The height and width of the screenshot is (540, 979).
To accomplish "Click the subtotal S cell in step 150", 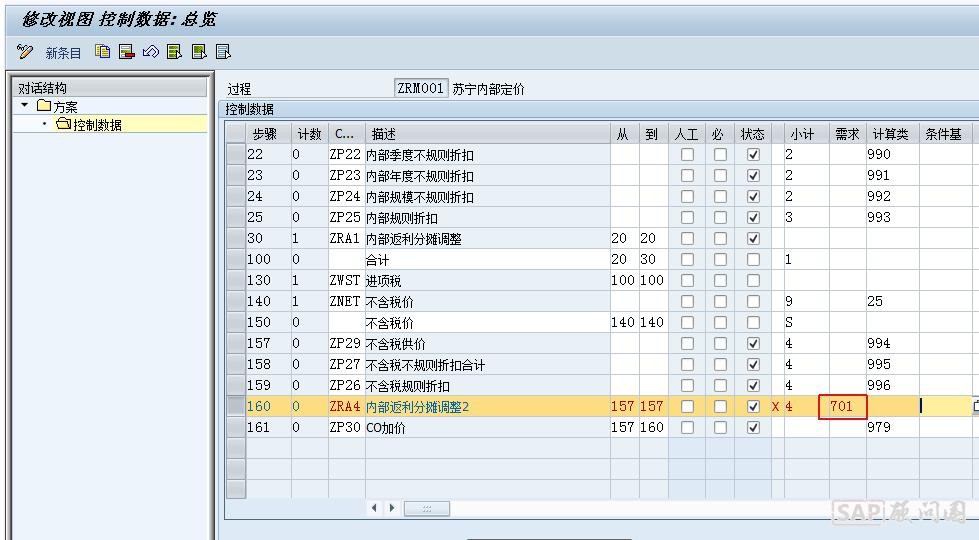I will click(x=807, y=322).
